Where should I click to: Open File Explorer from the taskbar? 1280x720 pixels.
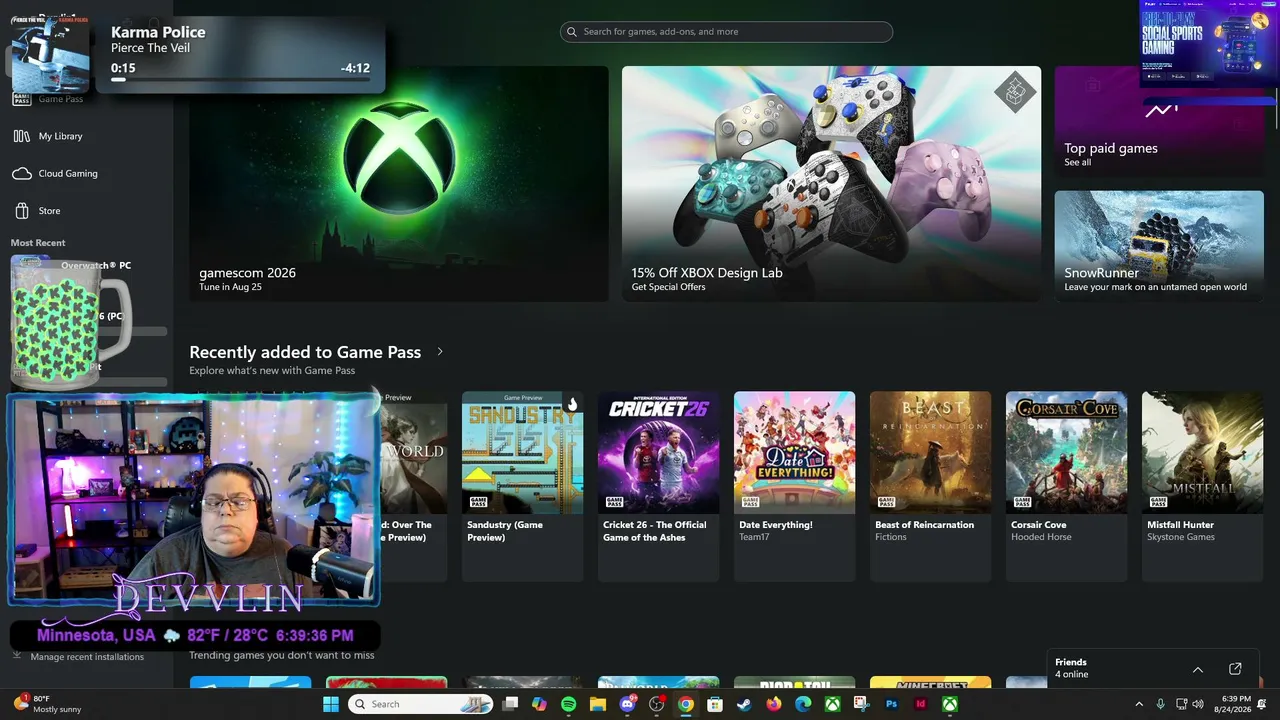click(x=598, y=704)
